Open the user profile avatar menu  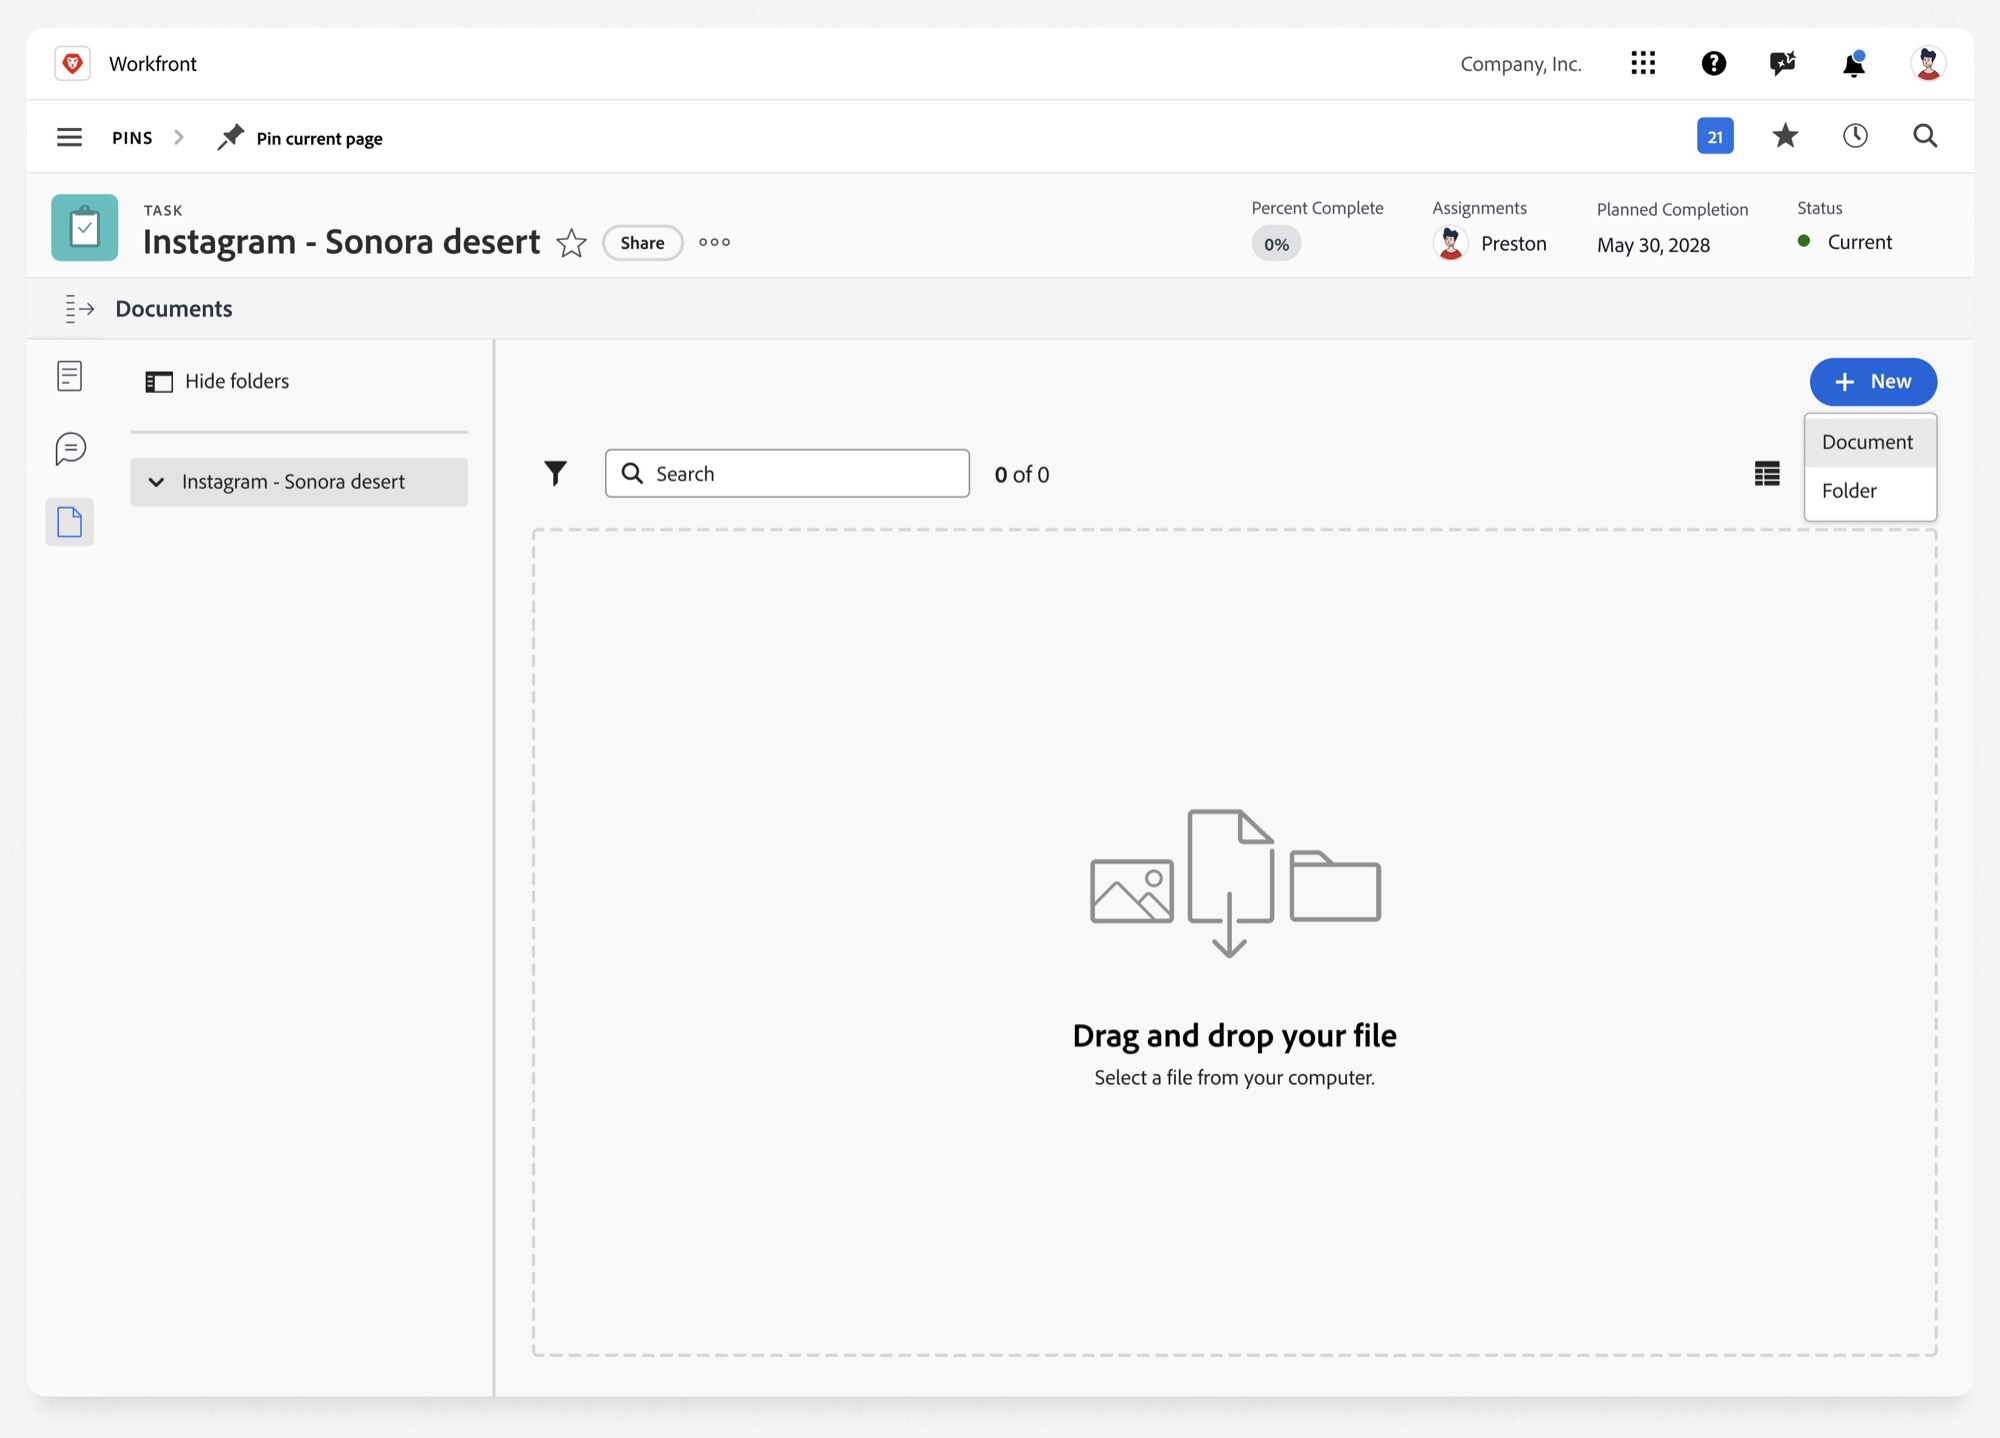click(1927, 63)
